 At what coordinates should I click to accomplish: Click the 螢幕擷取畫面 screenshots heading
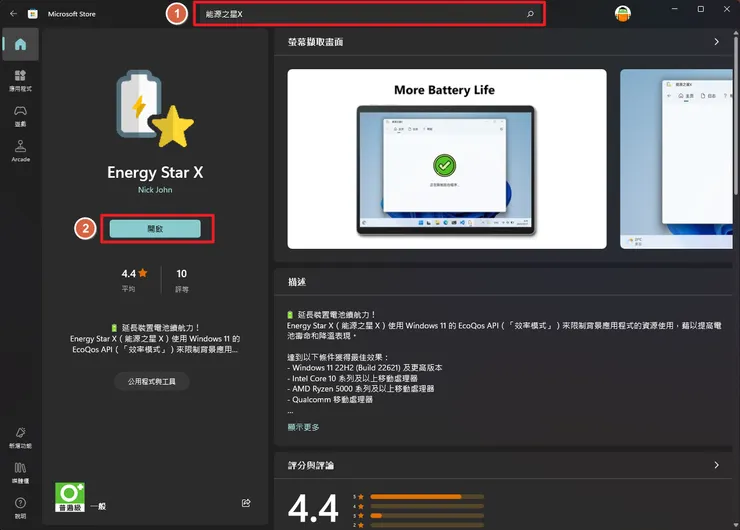(x=316, y=42)
